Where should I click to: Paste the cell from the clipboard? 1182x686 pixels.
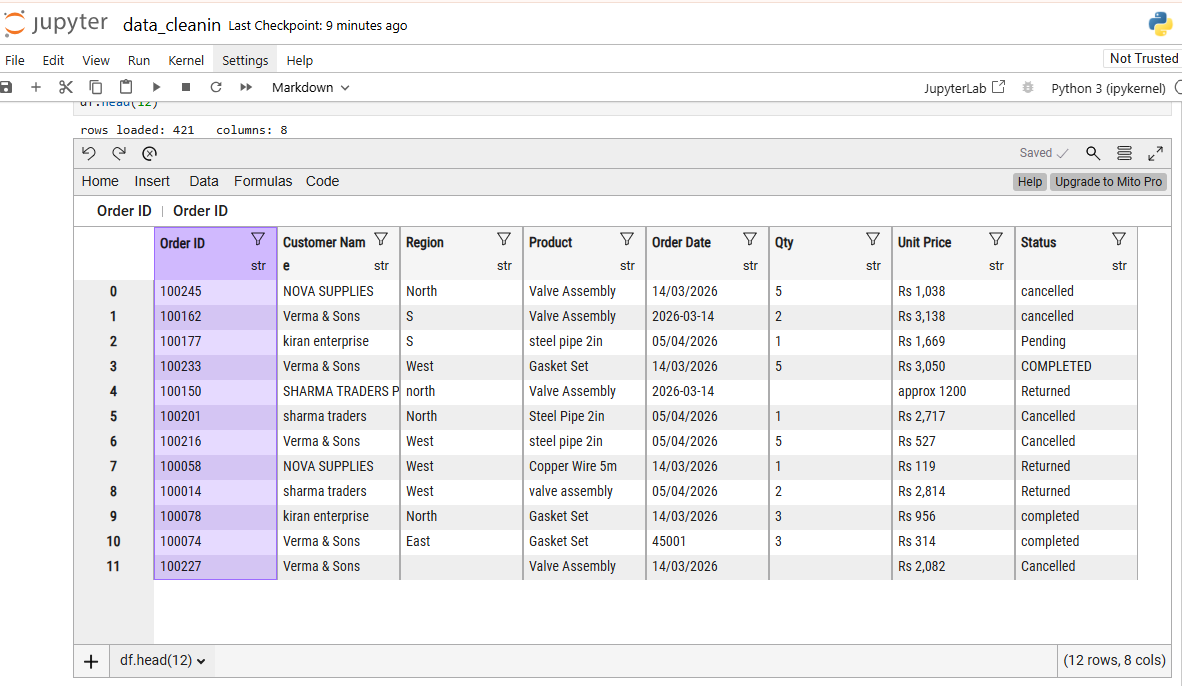[126, 87]
